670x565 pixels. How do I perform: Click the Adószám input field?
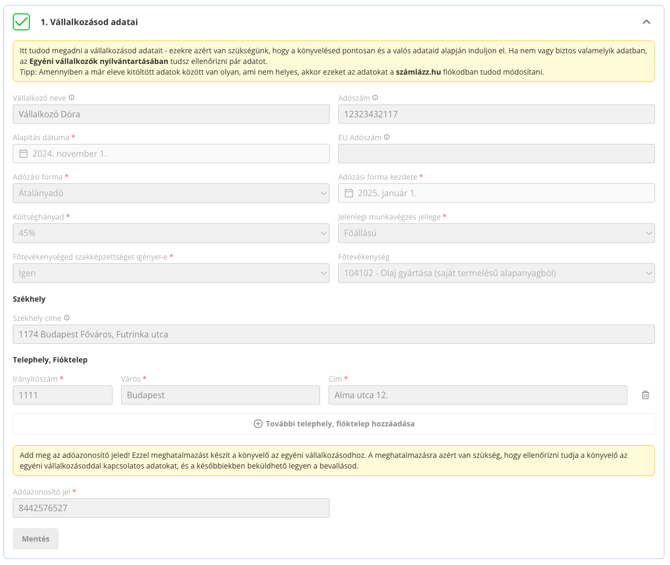pos(496,114)
